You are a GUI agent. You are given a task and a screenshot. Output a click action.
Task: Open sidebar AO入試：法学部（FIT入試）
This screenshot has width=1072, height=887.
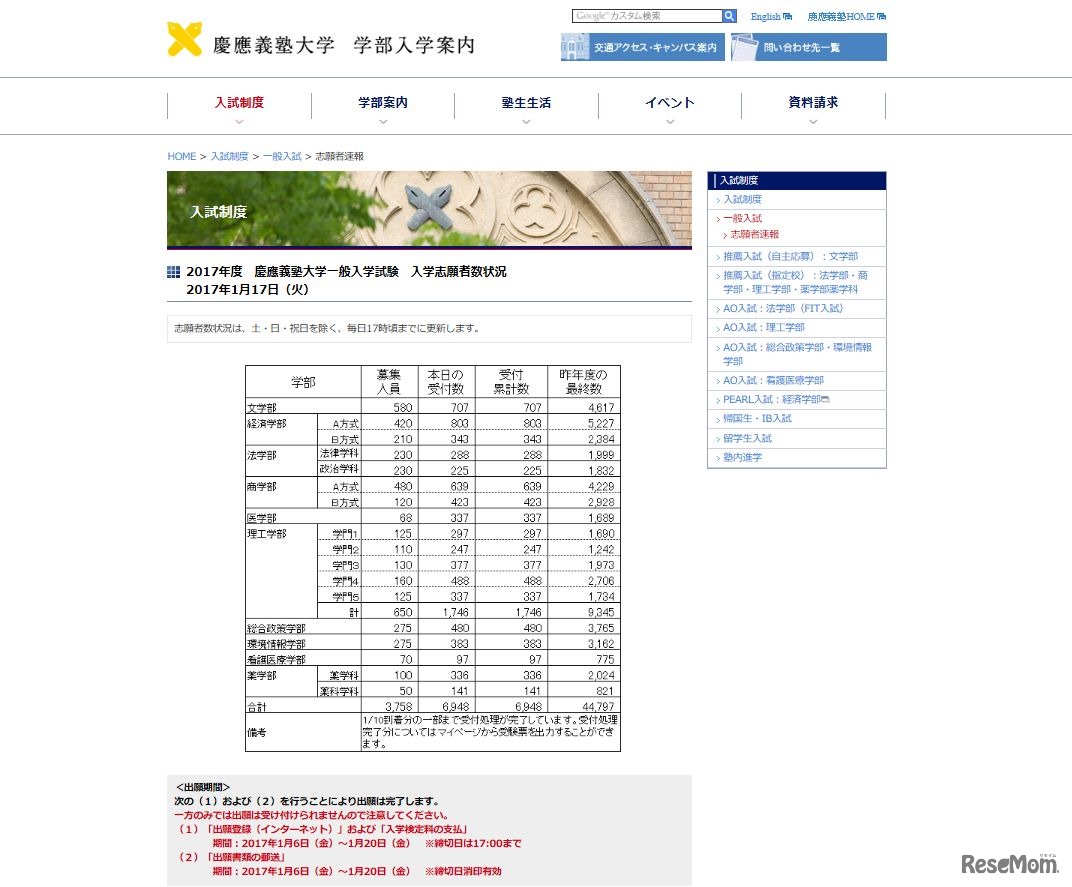pyautogui.click(x=783, y=308)
